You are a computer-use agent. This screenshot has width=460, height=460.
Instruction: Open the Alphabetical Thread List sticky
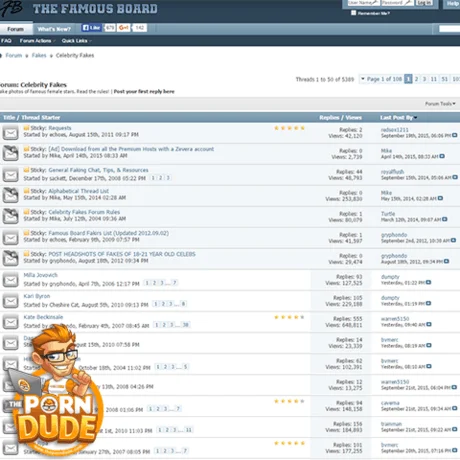click(x=79, y=191)
